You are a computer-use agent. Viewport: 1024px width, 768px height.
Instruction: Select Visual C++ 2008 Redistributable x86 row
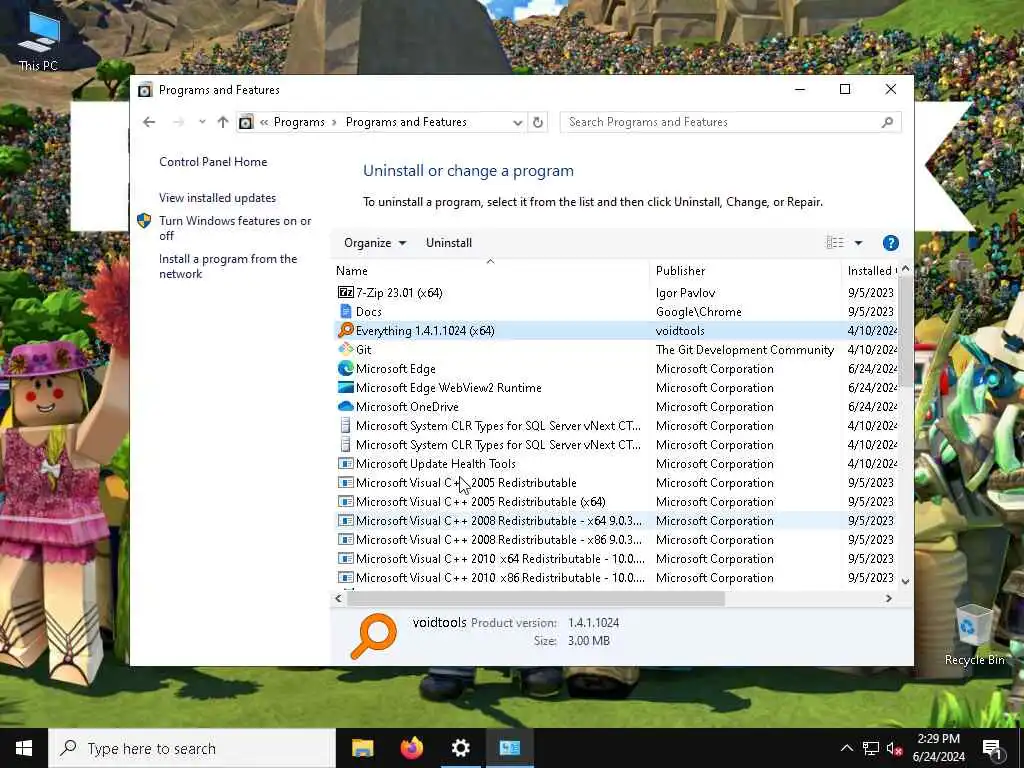pyautogui.click(x=614, y=539)
